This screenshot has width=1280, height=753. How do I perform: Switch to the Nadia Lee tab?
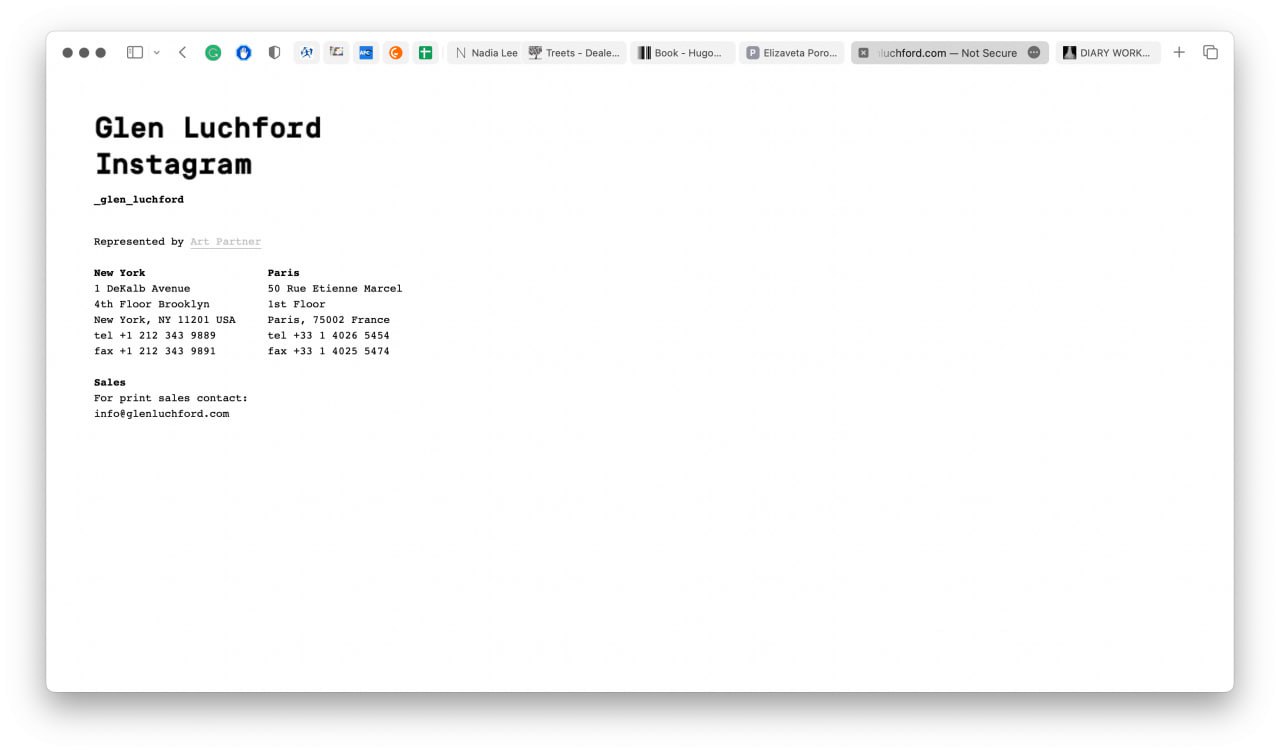pyautogui.click(x=486, y=53)
